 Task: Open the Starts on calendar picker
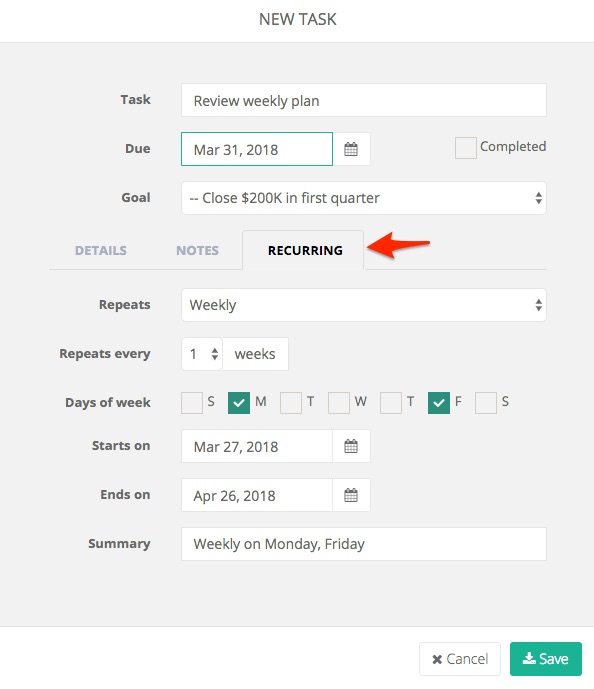pos(351,446)
